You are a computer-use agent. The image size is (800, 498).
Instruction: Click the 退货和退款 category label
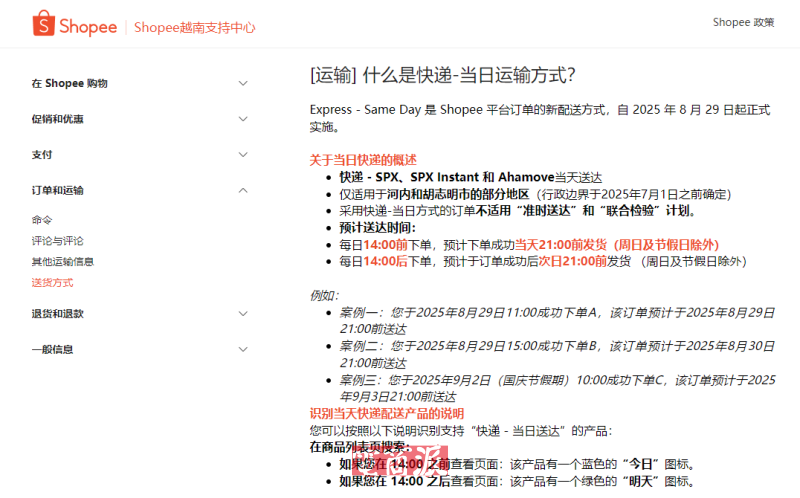tap(57, 314)
